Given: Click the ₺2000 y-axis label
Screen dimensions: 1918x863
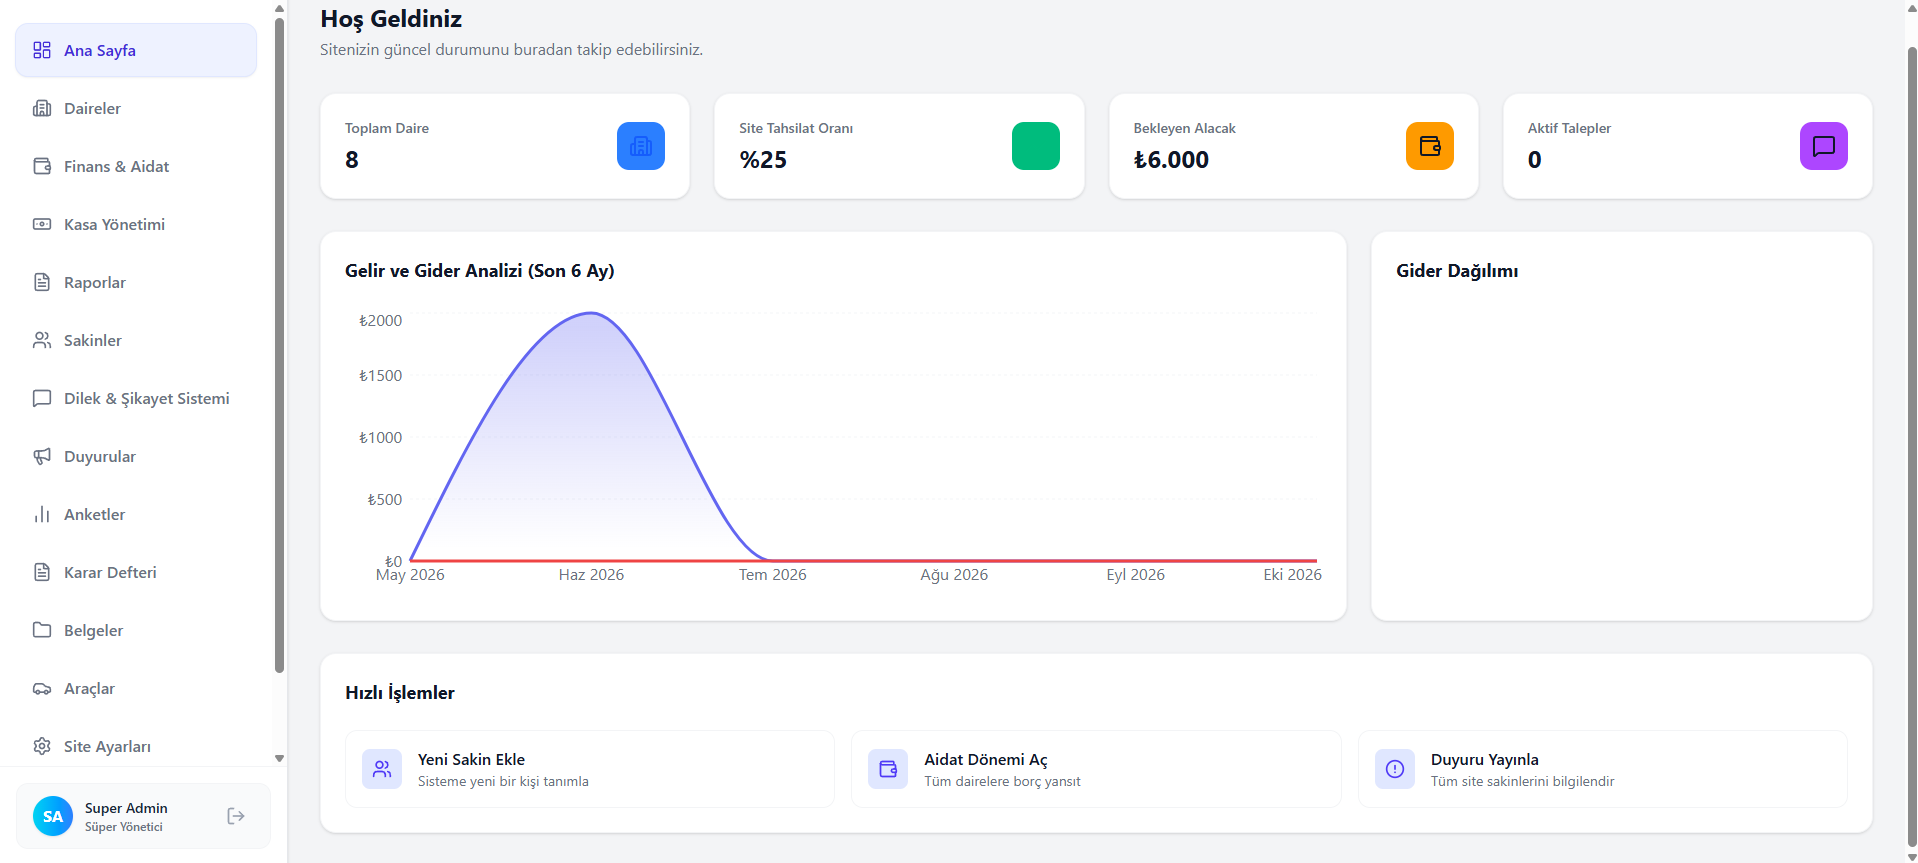Looking at the screenshot, I should point(380,321).
